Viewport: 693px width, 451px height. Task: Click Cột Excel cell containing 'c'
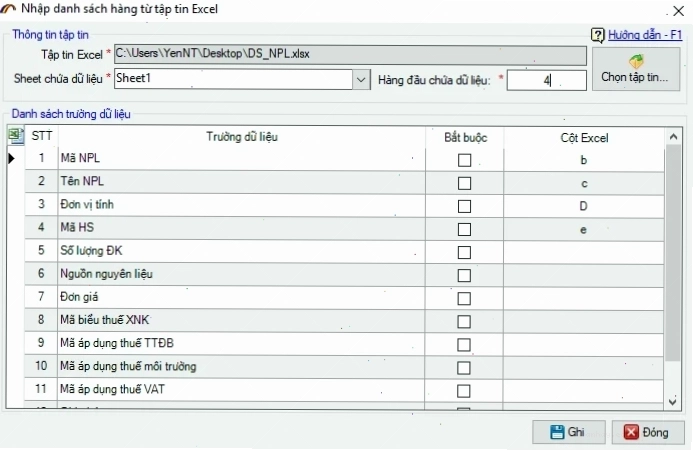[x=584, y=183]
